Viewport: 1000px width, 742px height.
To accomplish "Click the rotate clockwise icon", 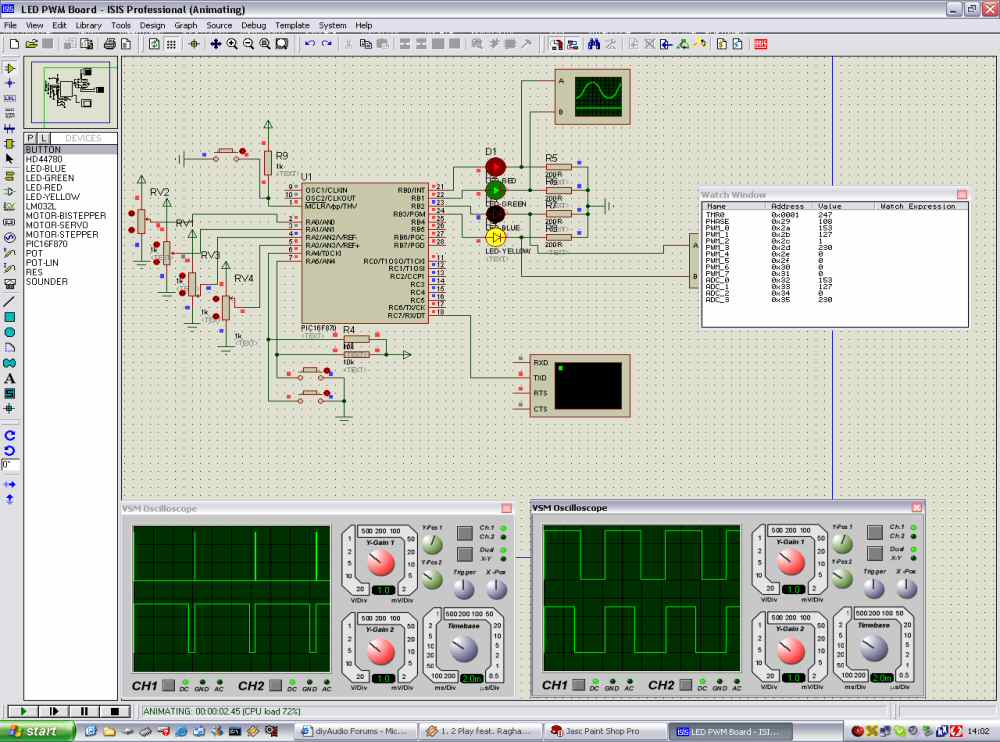I will pyautogui.click(x=10, y=435).
